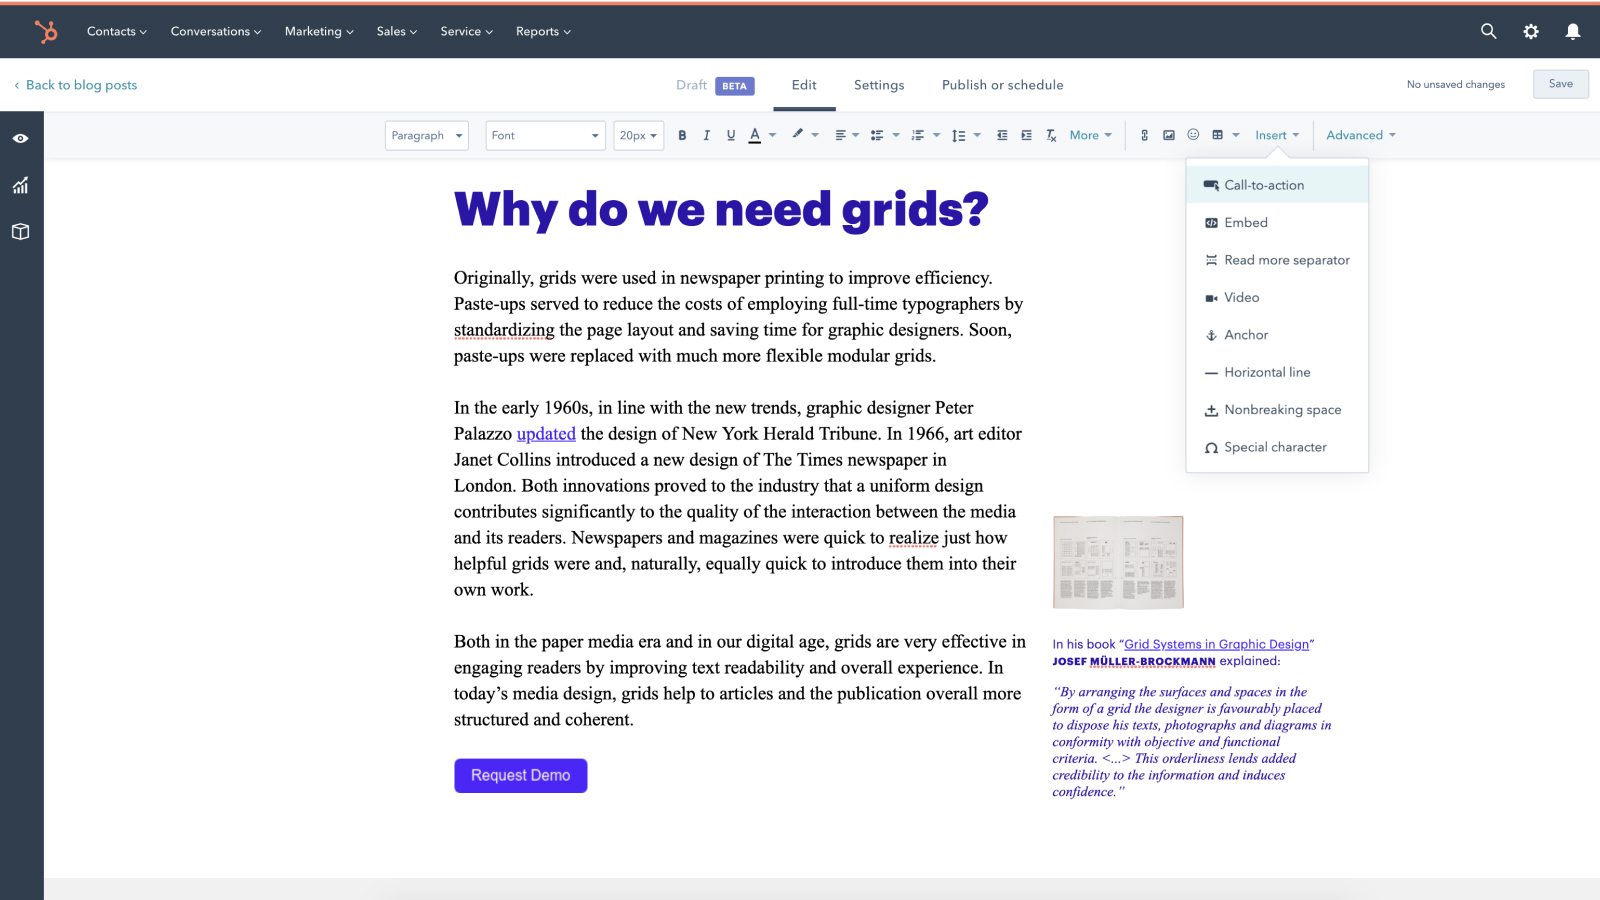
Task: Toggle bold formatting in the toolbar
Action: [x=682, y=136]
